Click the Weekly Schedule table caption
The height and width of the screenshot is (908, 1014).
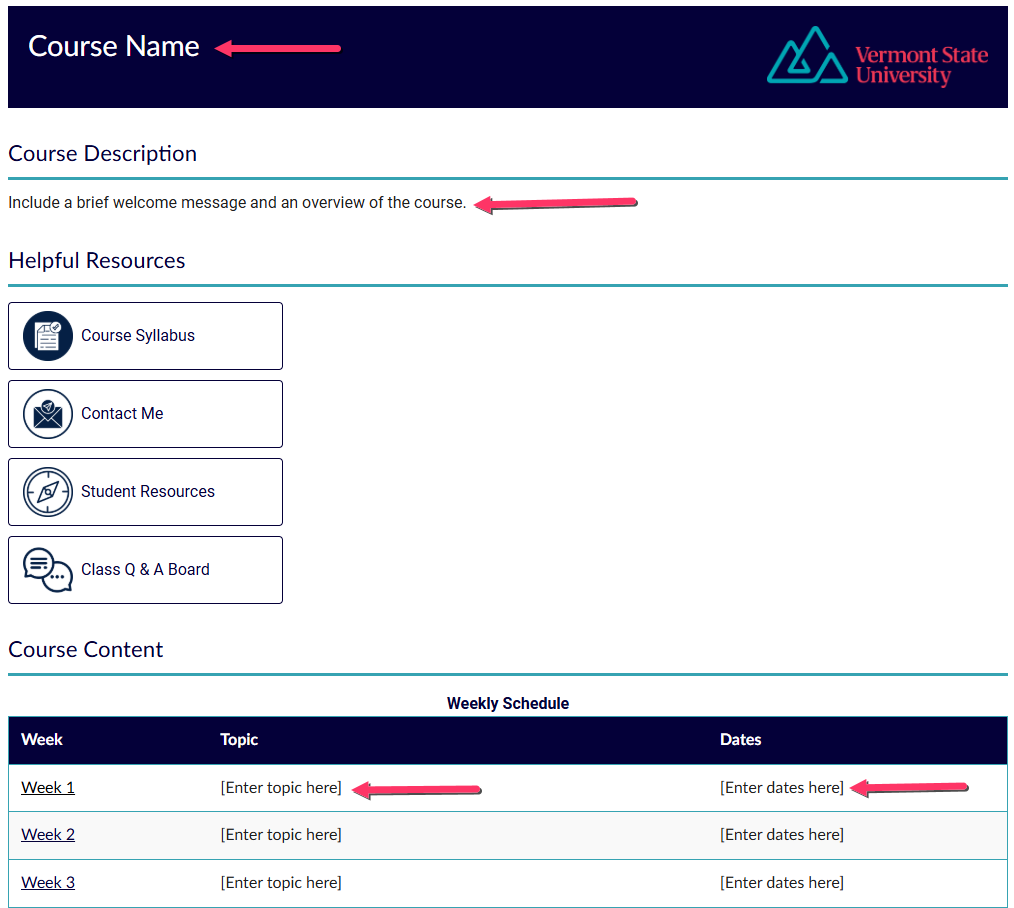[x=508, y=704]
